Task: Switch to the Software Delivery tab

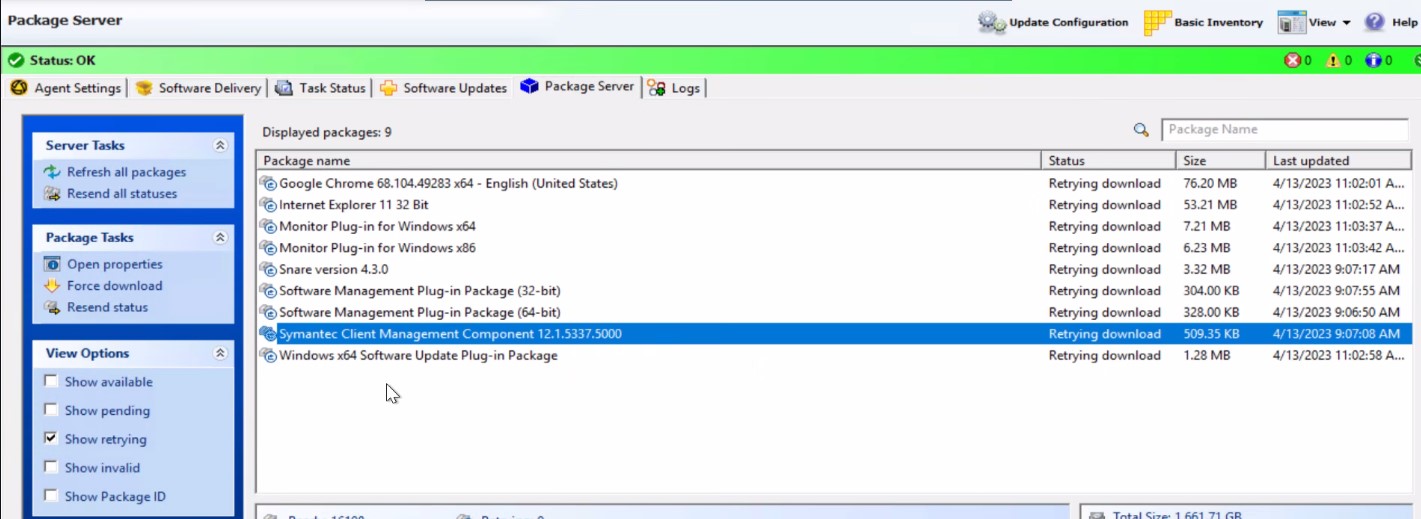Action: coord(198,88)
